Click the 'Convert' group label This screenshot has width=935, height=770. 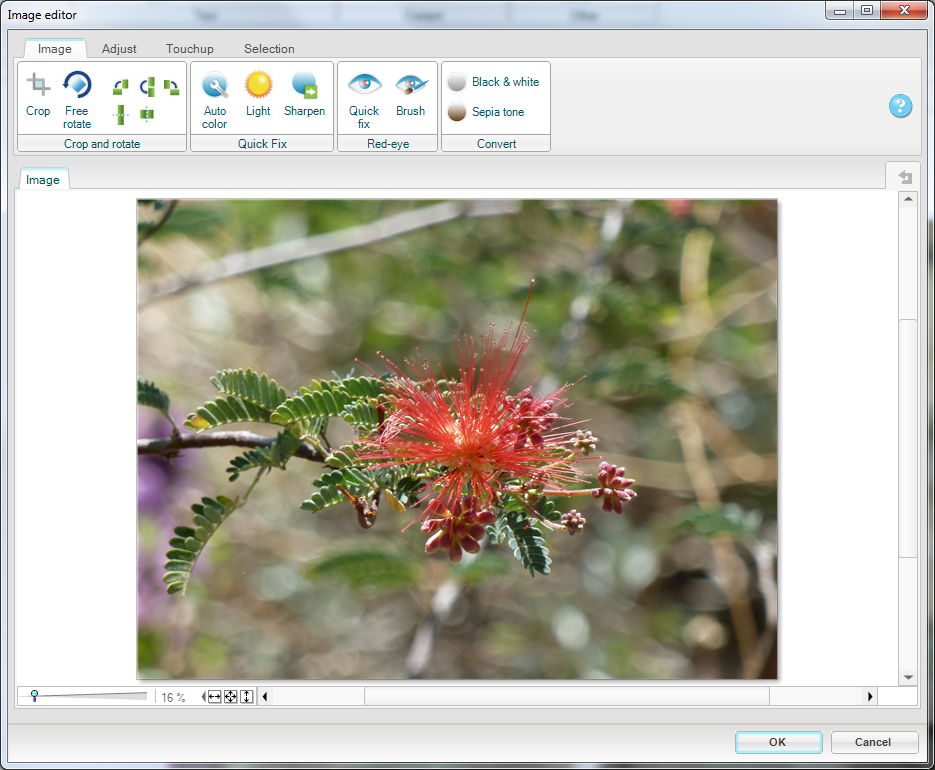click(x=497, y=144)
